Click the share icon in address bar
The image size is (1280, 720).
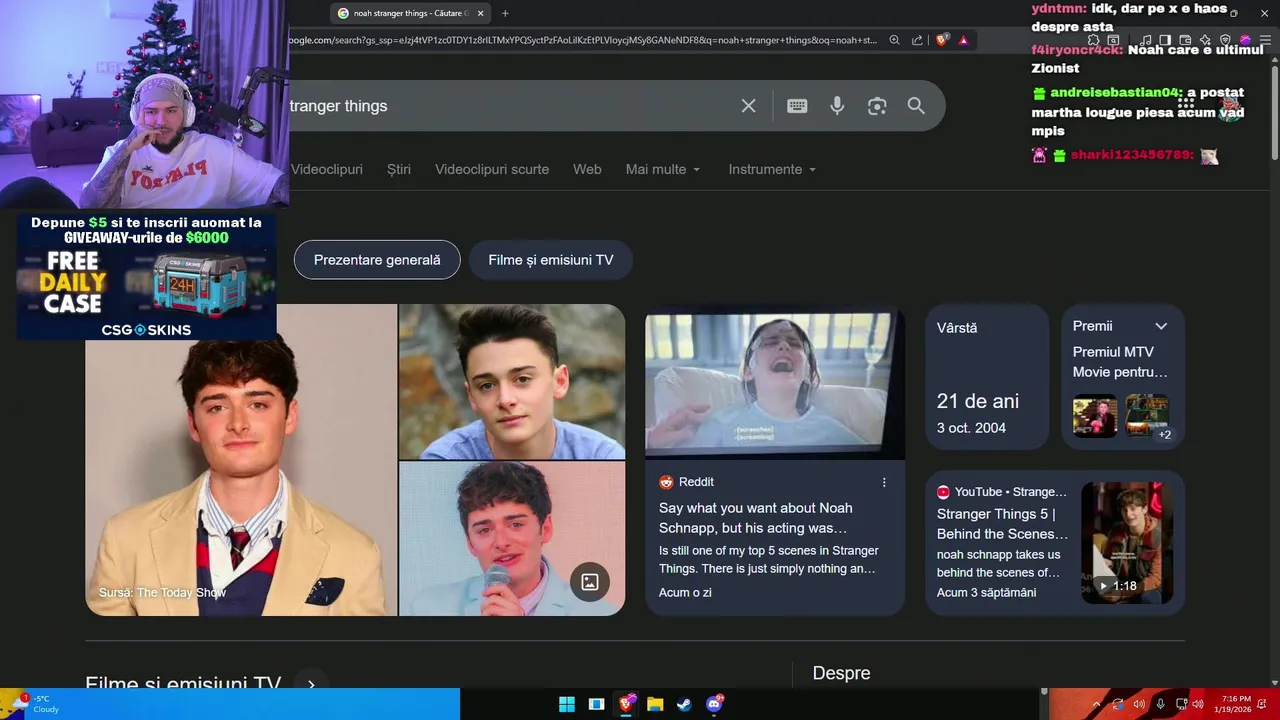coord(917,40)
